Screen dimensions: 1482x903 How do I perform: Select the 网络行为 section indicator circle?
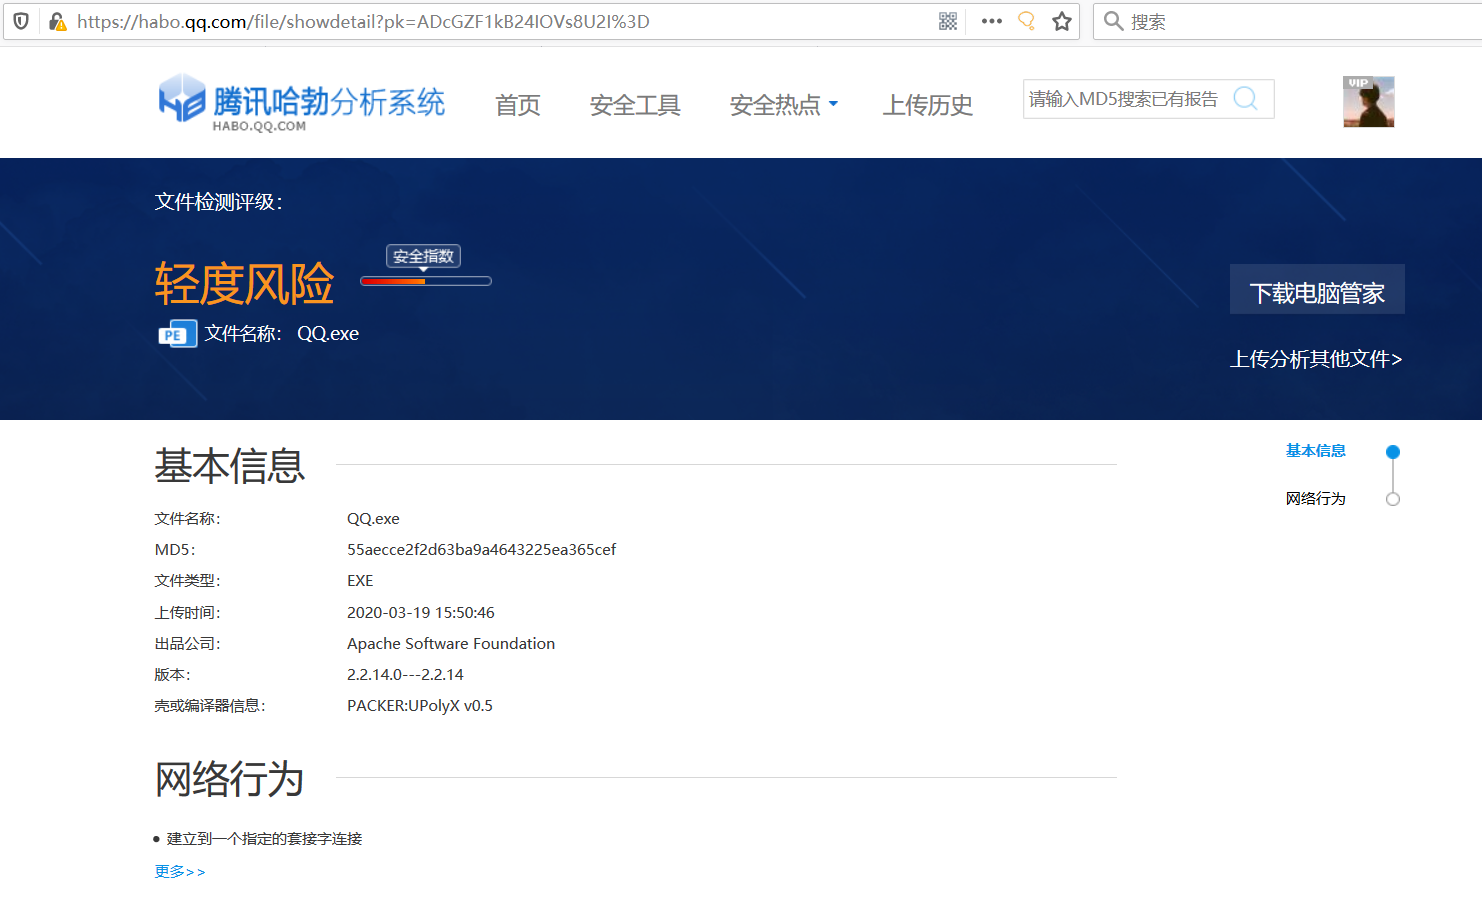point(1394,498)
